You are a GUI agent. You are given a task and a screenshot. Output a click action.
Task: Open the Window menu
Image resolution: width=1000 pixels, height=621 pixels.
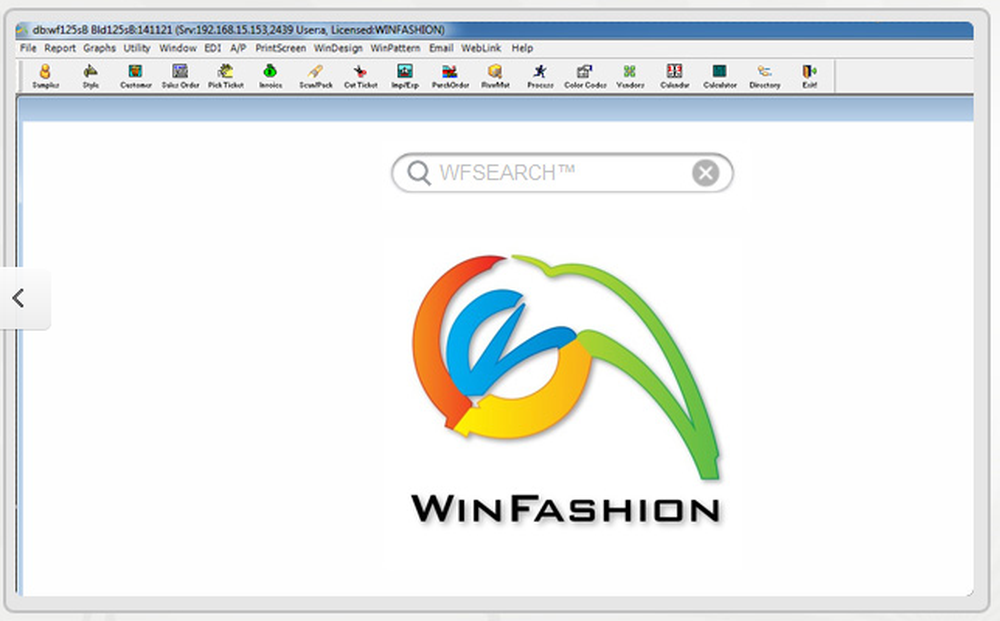(x=178, y=48)
